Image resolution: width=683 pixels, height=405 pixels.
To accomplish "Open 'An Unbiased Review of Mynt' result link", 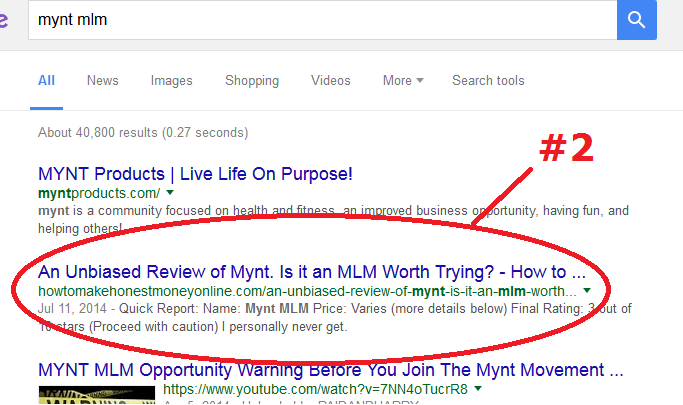I will [312, 272].
